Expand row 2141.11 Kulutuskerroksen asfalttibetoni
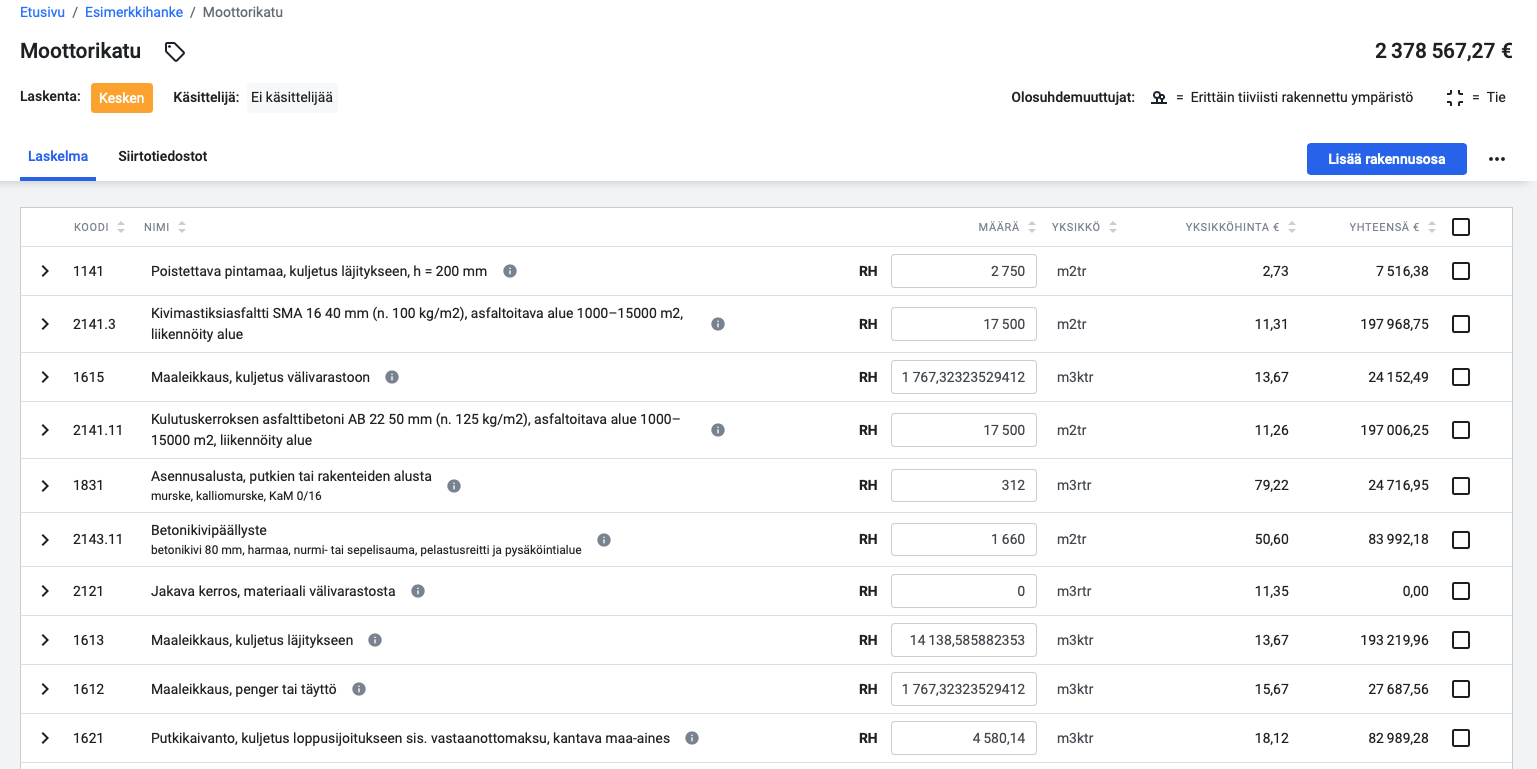Viewport: 1537px width, 769px height. coord(45,430)
